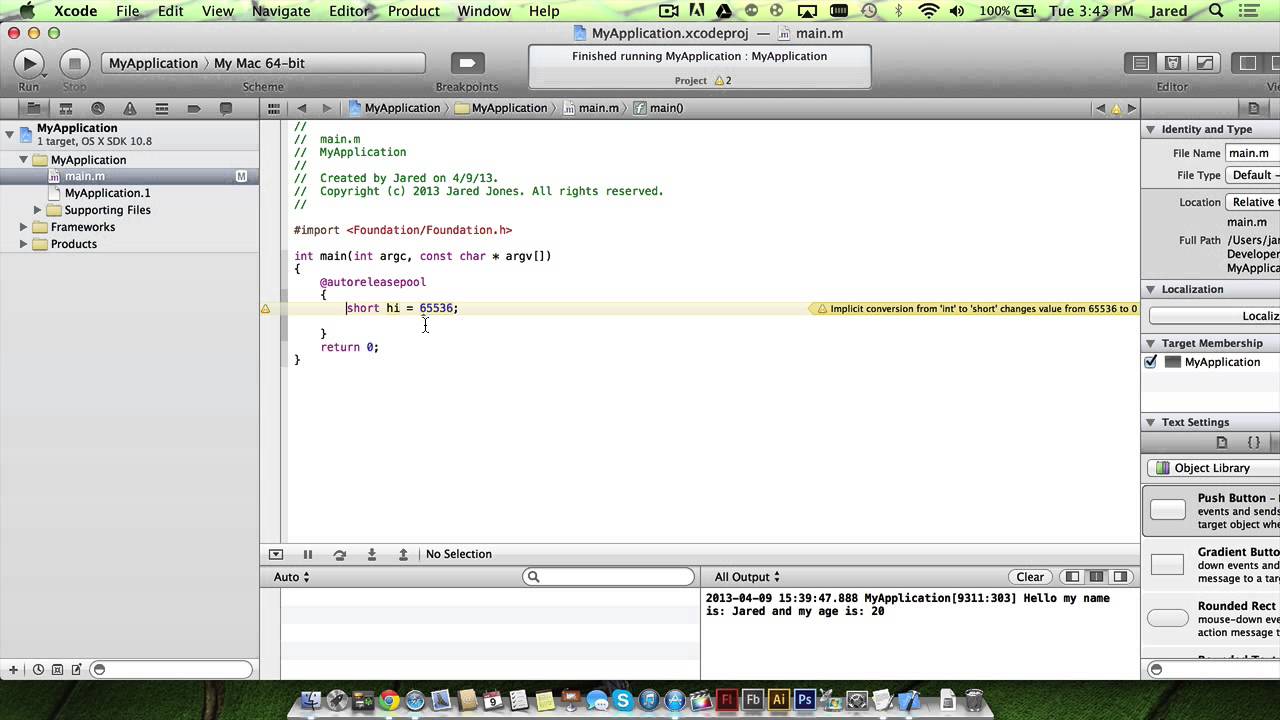The height and width of the screenshot is (720, 1280).
Task: Select the Version editor button
Action: click(x=1205, y=63)
